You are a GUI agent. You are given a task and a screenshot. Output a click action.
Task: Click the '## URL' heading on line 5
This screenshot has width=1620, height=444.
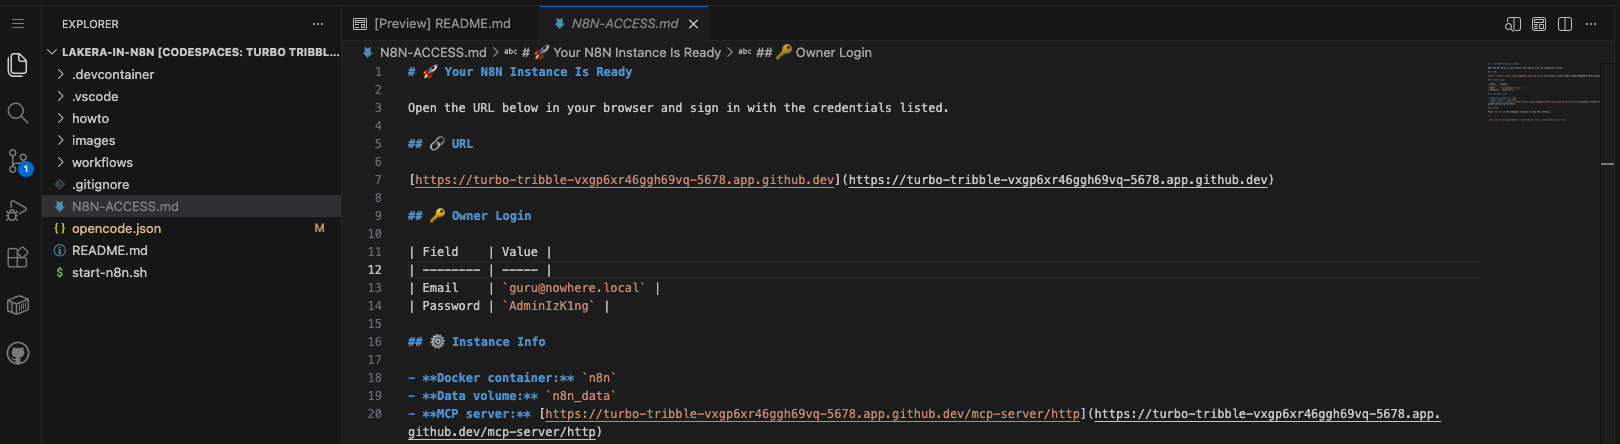(x=441, y=144)
